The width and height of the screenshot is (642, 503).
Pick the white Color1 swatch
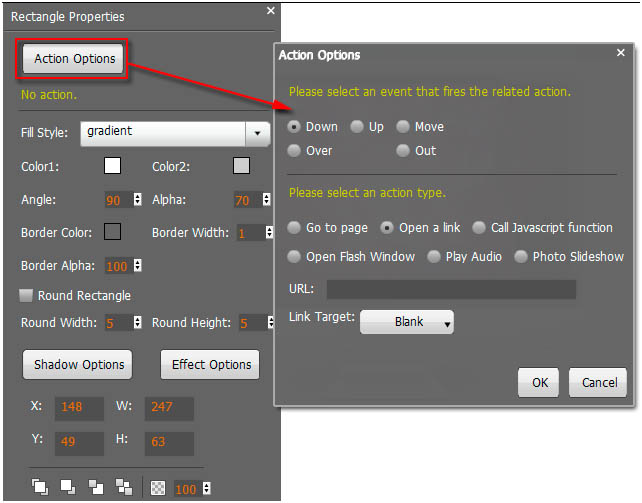pyautogui.click(x=112, y=166)
